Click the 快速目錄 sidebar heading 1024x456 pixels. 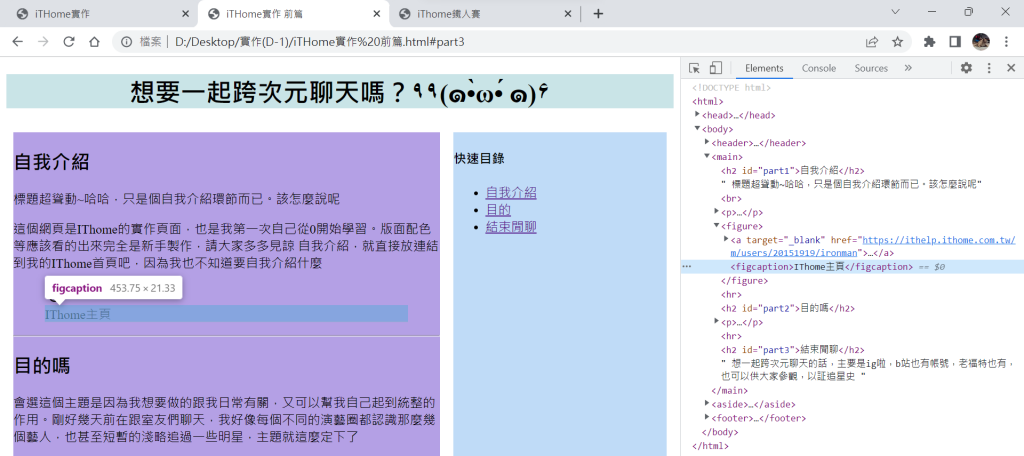coord(479,159)
